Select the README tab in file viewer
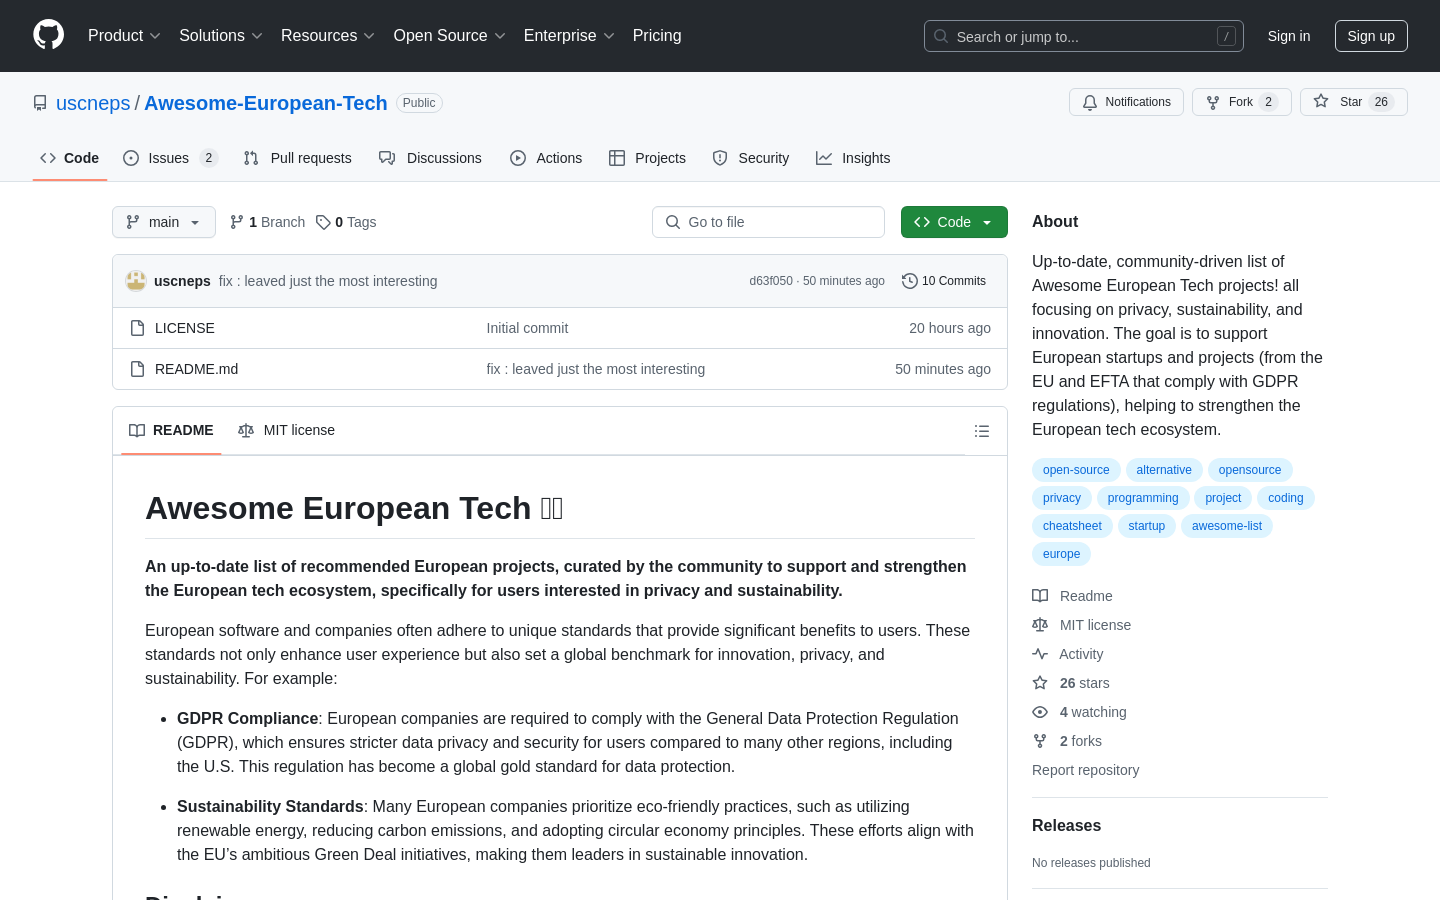The height and width of the screenshot is (900, 1440). click(x=171, y=430)
